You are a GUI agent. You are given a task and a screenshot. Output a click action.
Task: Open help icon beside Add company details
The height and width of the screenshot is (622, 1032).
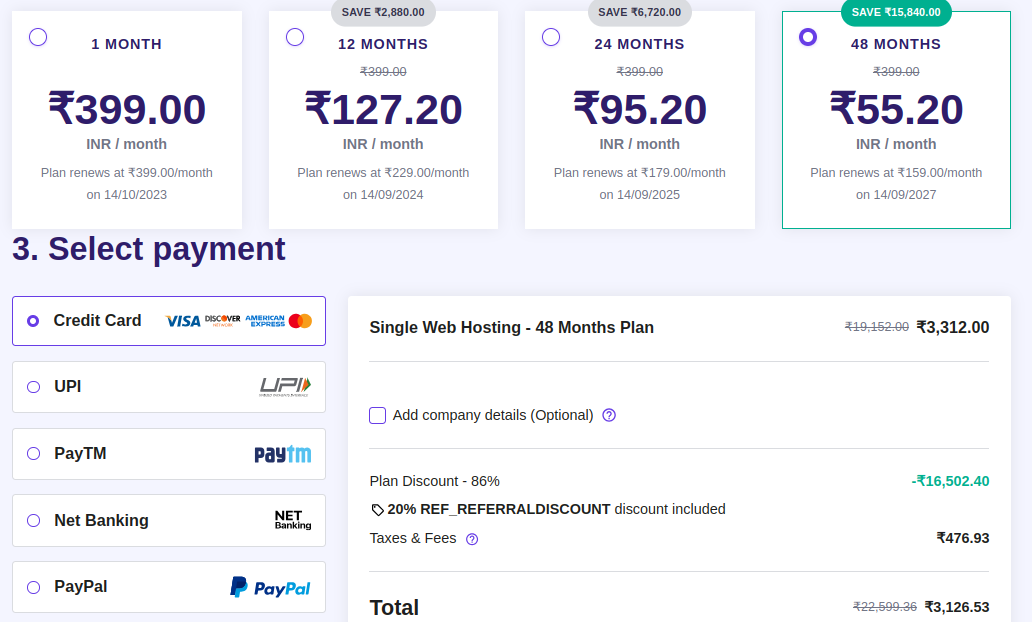coord(609,415)
